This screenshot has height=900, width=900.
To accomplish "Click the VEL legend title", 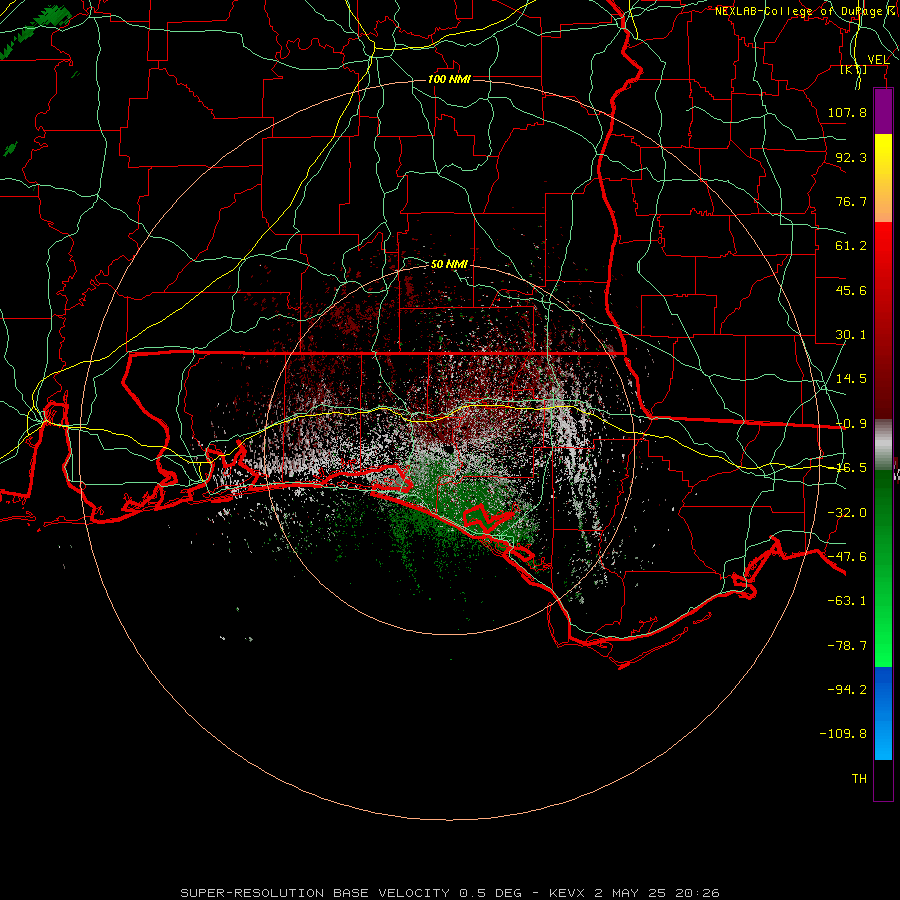I will 878,60.
